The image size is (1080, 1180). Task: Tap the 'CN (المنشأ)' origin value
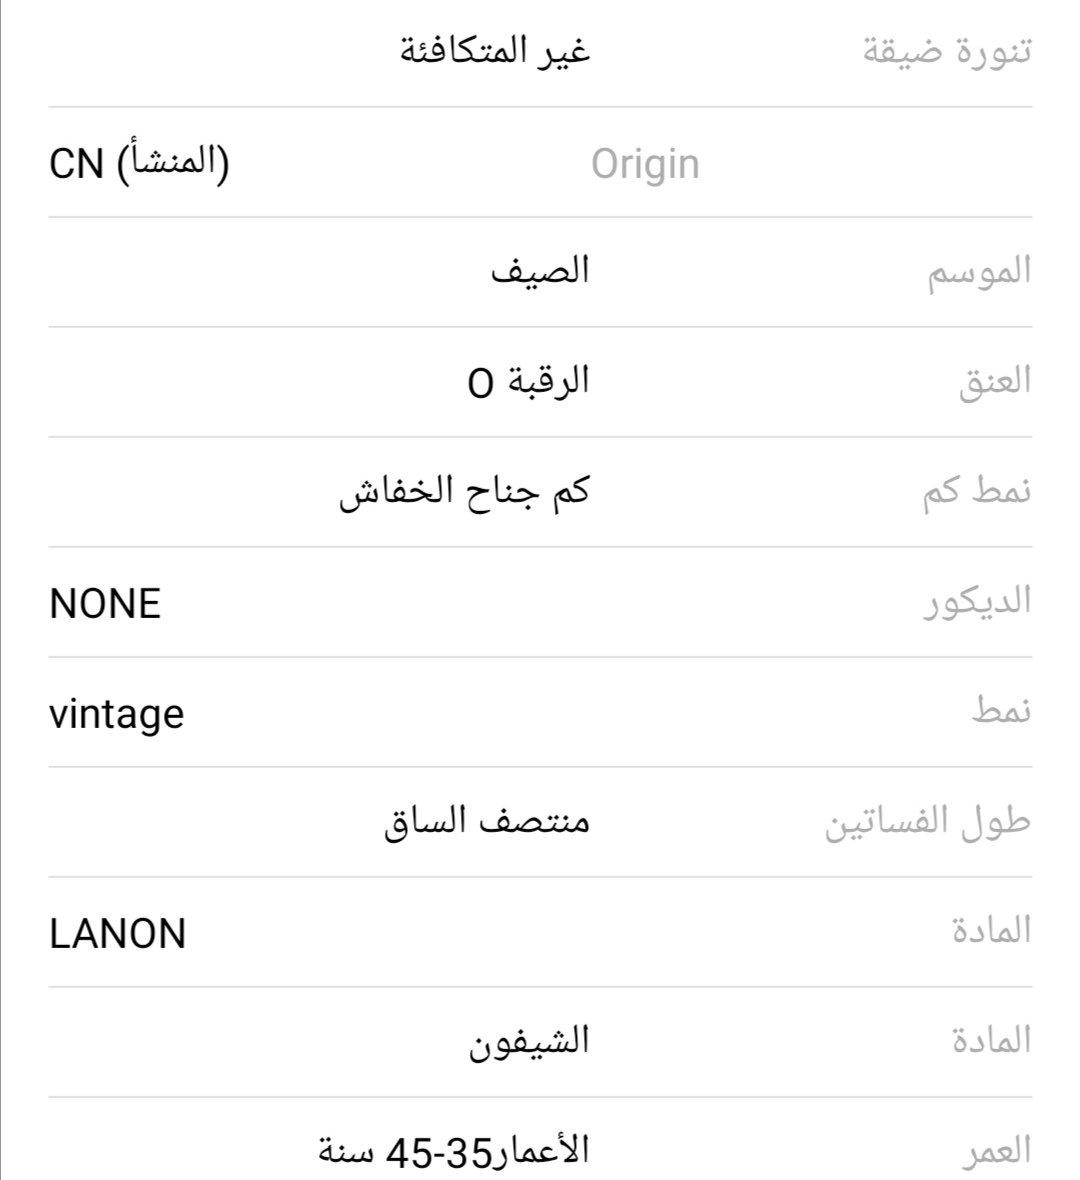tap(139, 163)
